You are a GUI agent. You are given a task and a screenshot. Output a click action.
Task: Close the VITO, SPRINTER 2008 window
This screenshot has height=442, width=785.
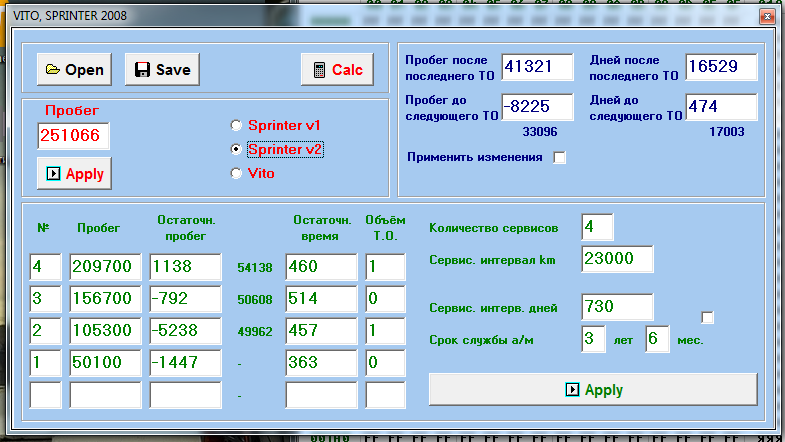pos(767,17)
